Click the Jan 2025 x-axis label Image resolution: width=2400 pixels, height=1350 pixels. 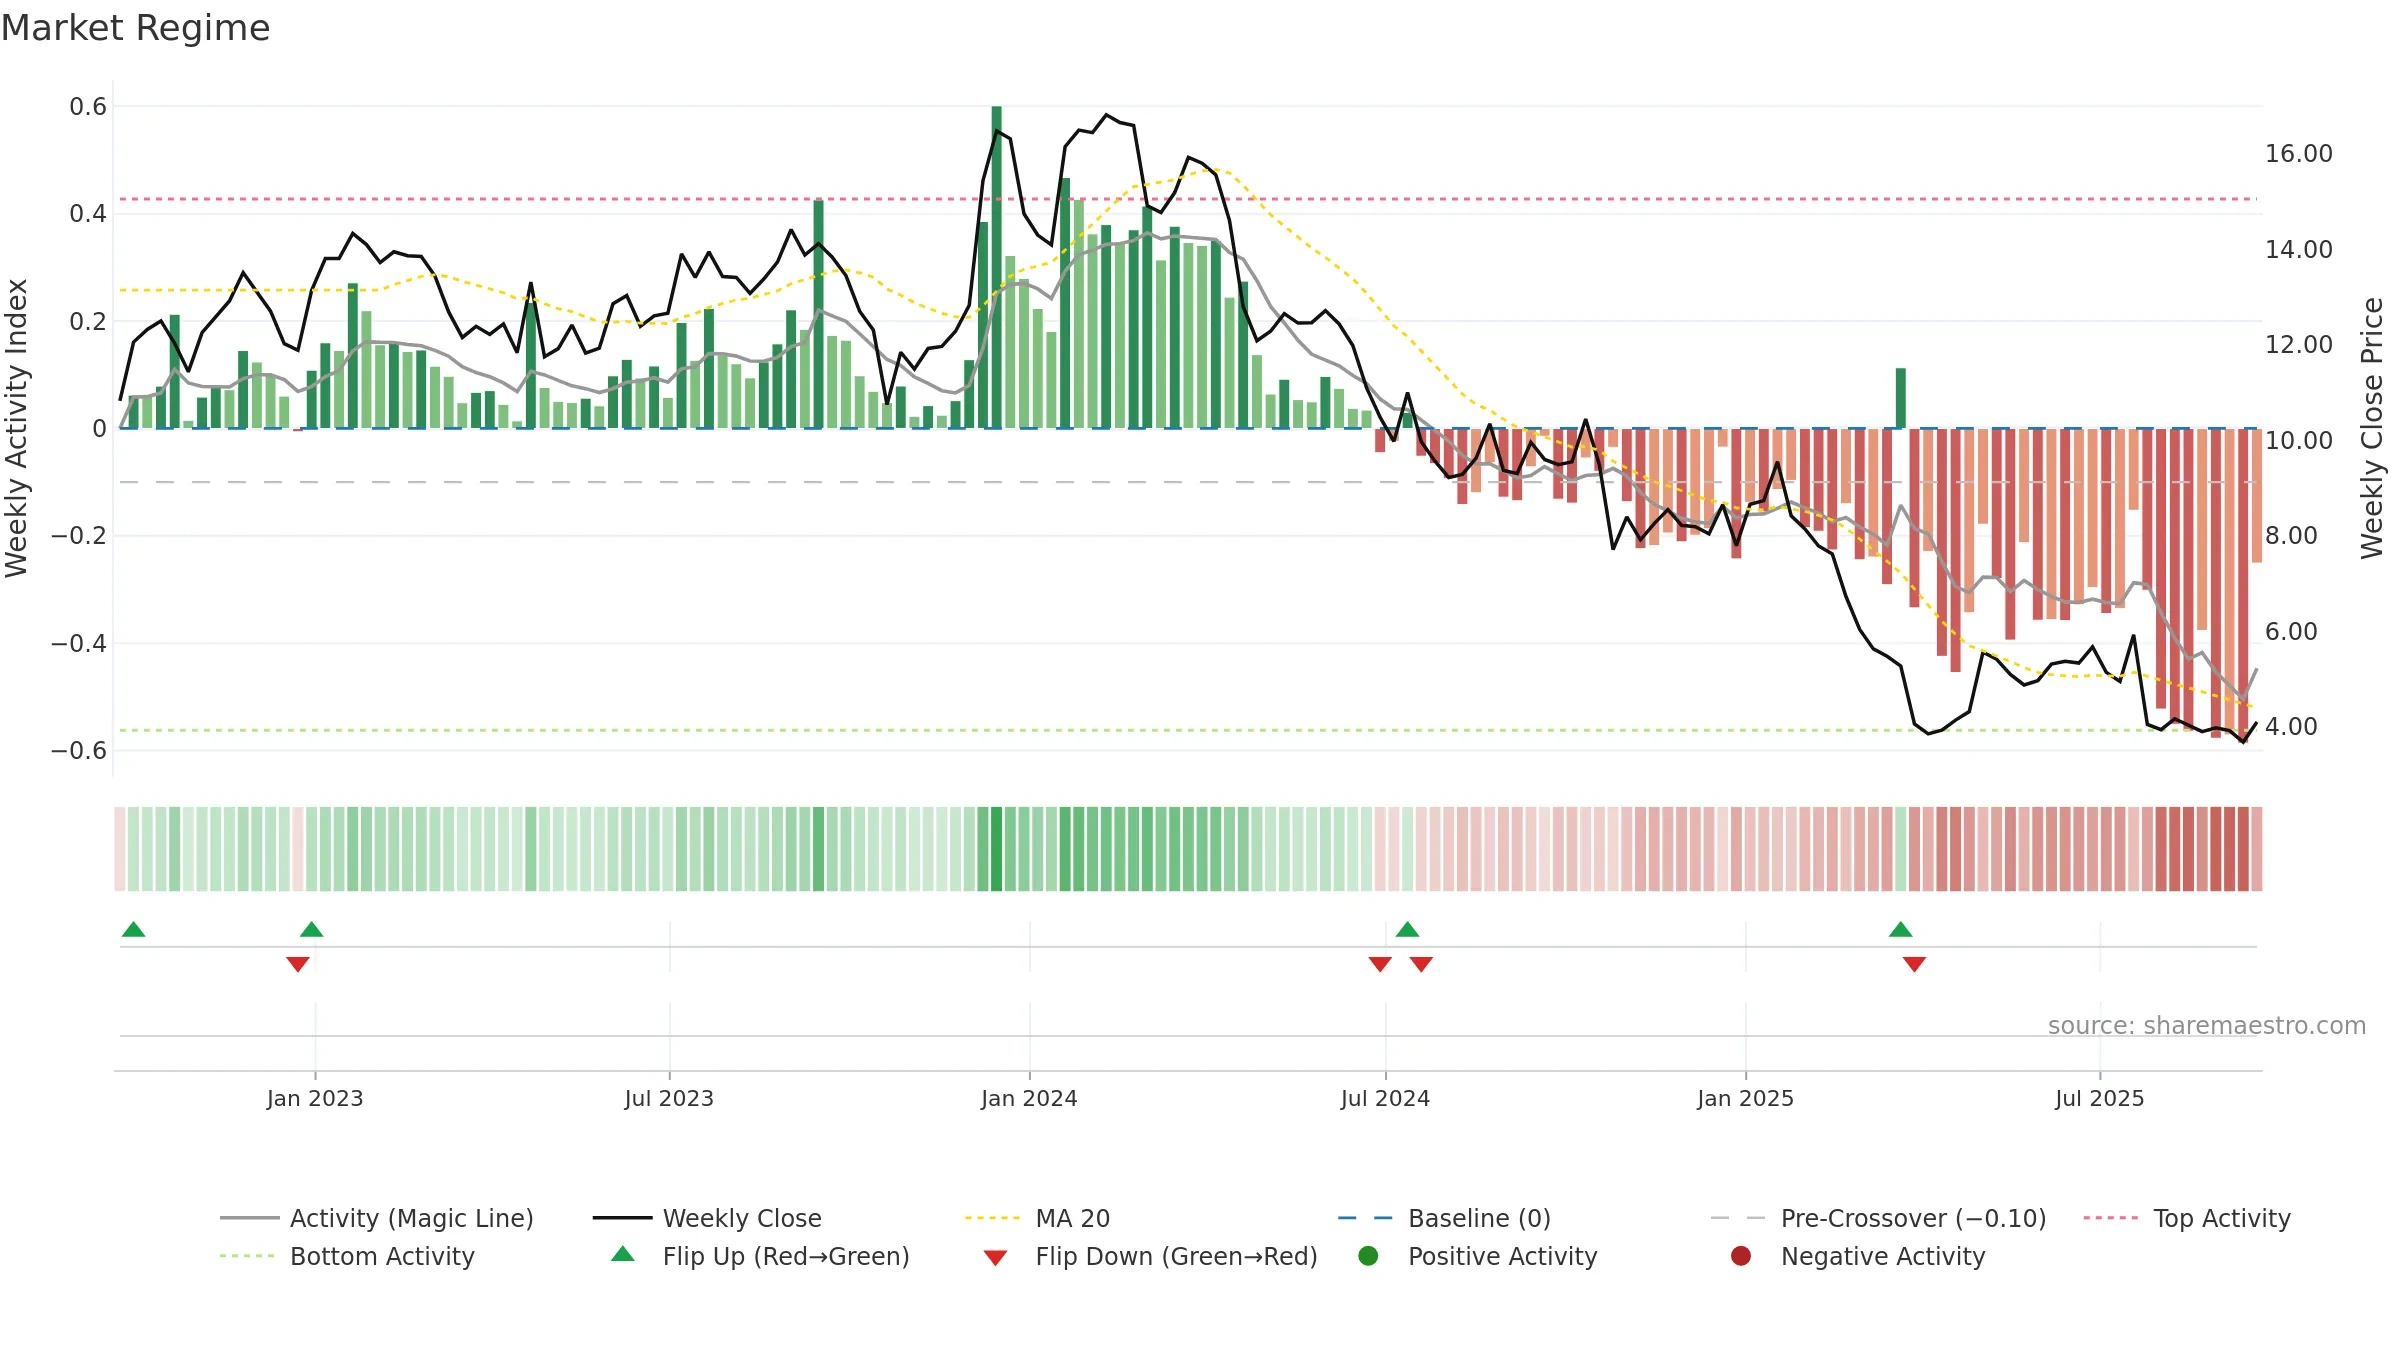1745,1099
